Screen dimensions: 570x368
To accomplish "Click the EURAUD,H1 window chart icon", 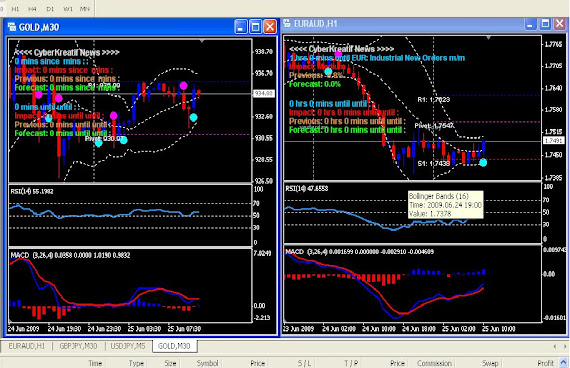I will (x=287, y=24).
